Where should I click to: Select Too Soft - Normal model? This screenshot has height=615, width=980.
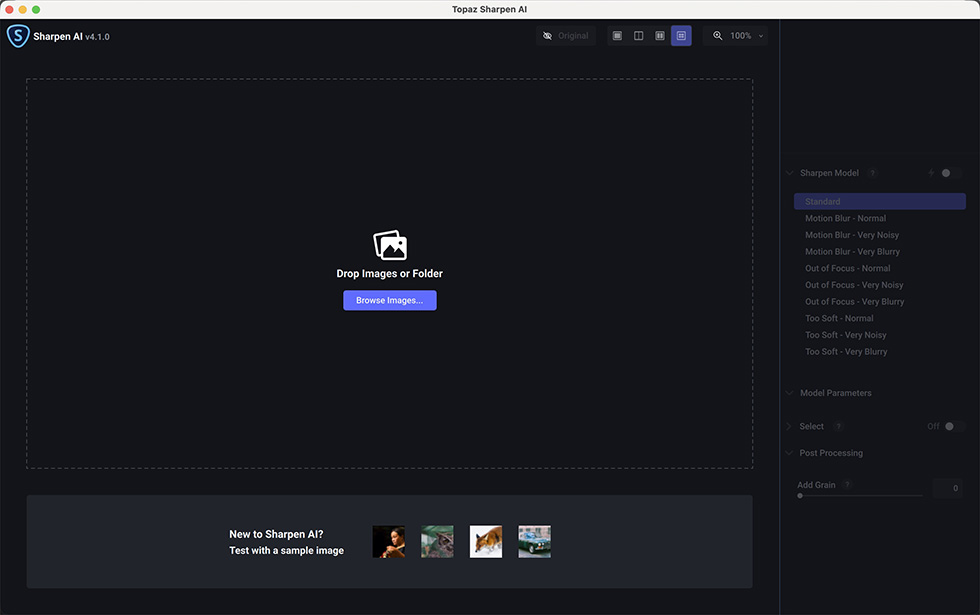point(879,318)
